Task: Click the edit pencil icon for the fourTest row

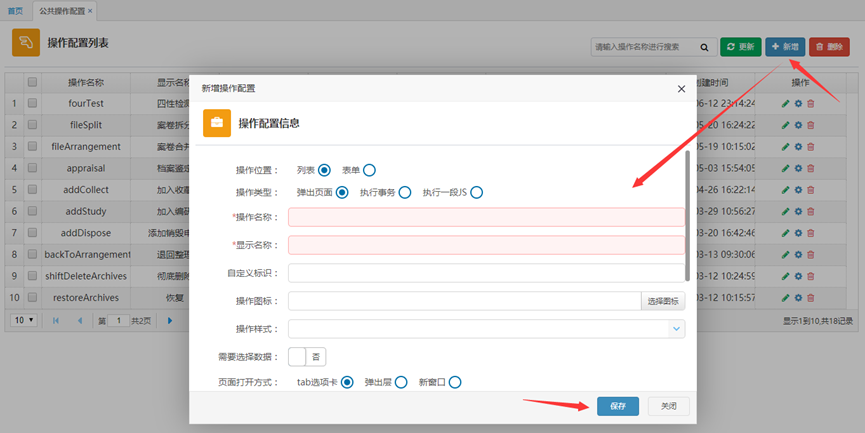Action: (786, 104)
